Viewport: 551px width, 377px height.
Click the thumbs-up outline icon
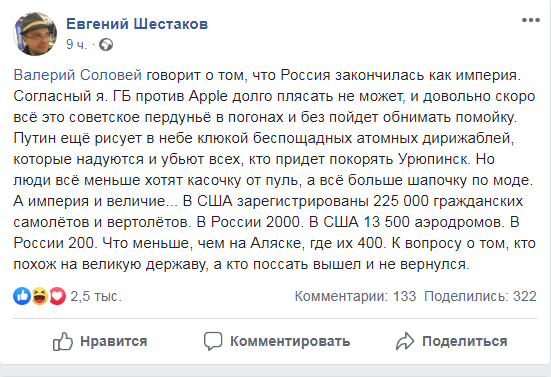(63, 341)
